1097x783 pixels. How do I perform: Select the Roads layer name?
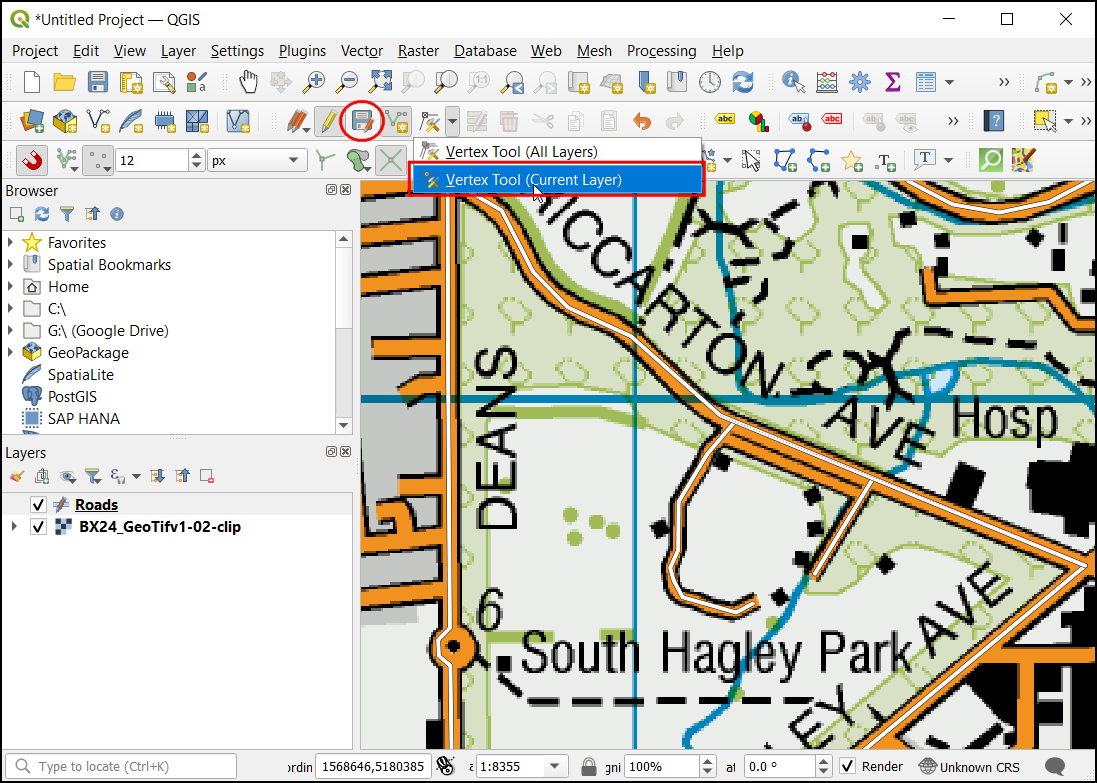96,505
